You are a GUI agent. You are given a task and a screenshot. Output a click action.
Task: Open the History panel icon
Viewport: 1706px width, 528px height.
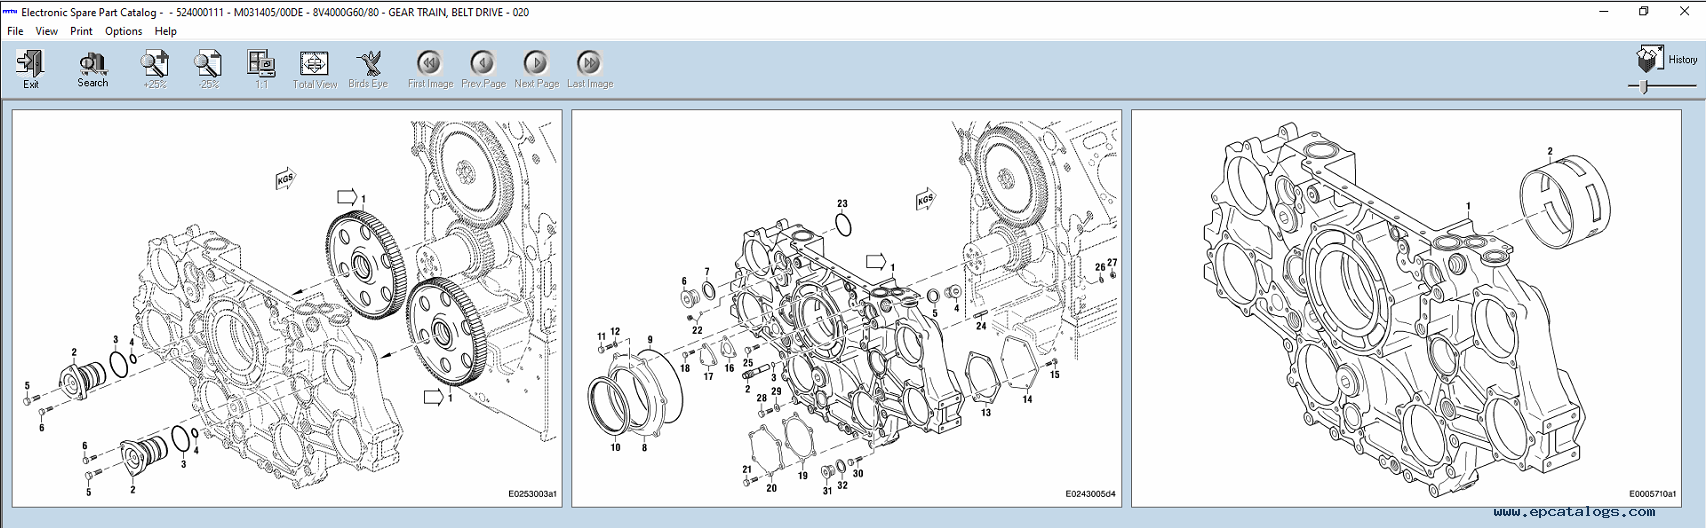tap(1650, 59)
